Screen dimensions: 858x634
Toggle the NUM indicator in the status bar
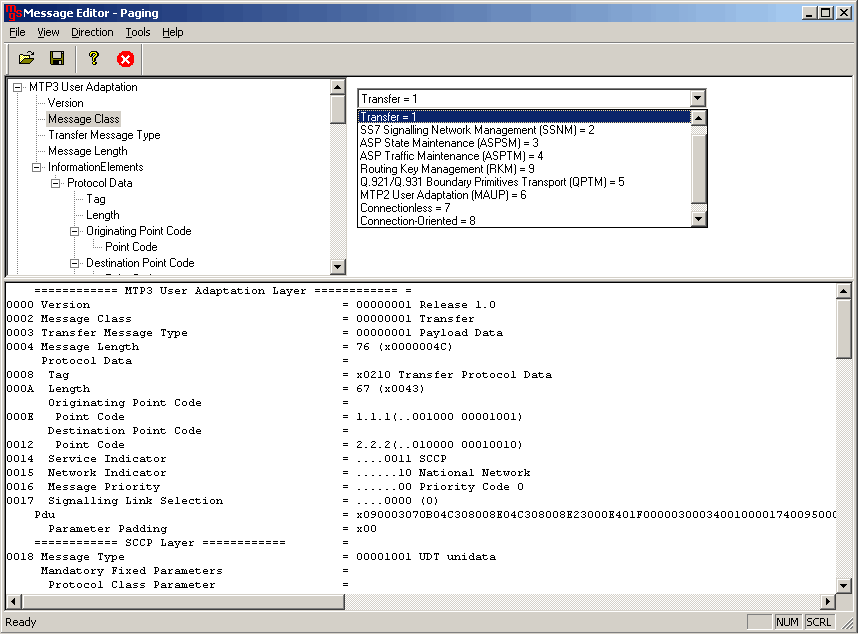[788, 621]
